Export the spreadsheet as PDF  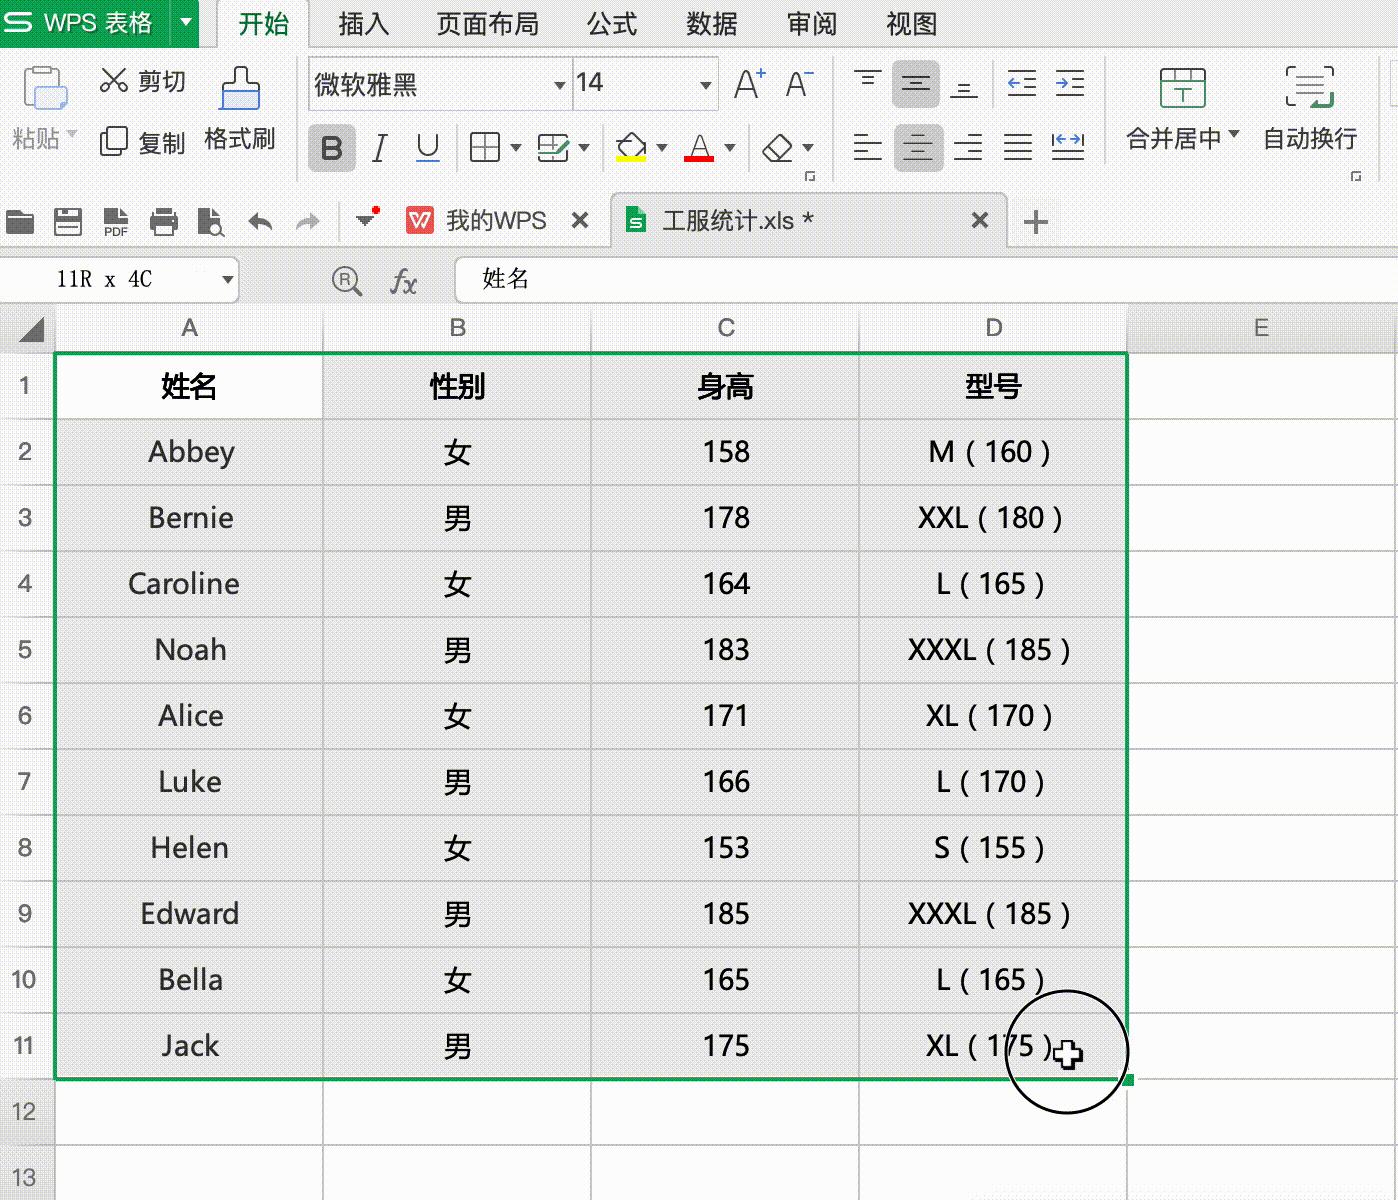114,221
